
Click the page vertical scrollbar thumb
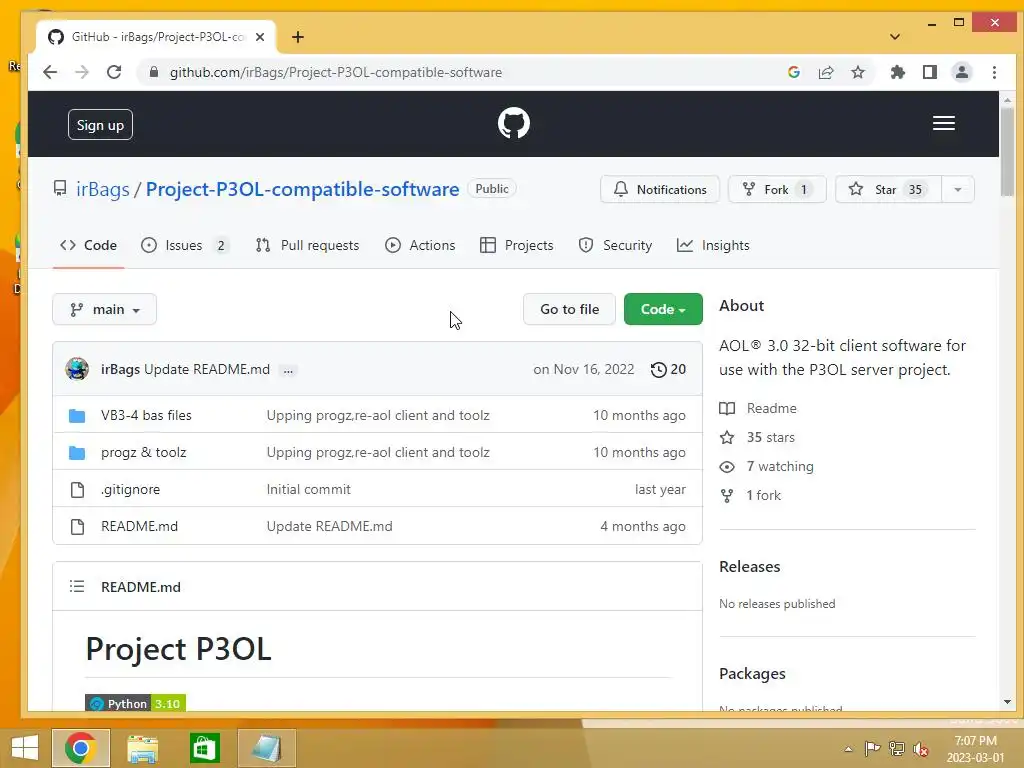(x=1007, y=152)
